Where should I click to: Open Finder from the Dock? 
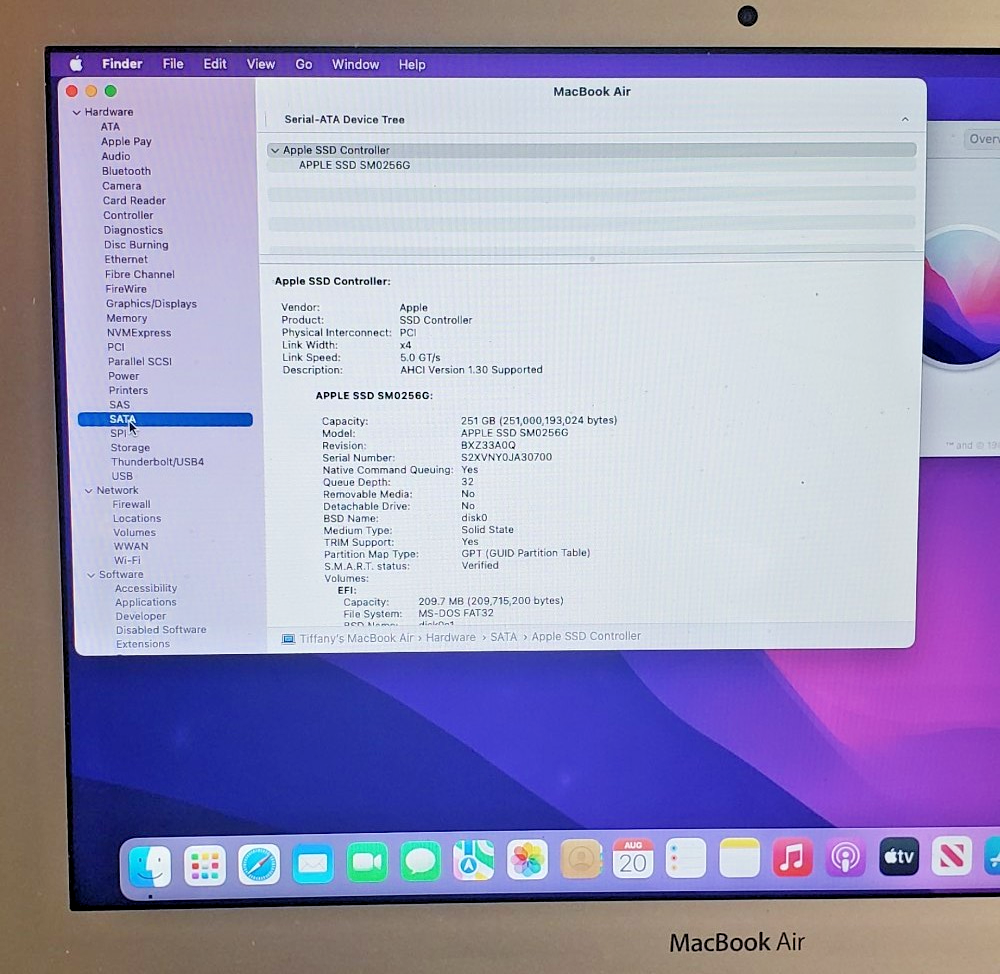coord(150,866)
